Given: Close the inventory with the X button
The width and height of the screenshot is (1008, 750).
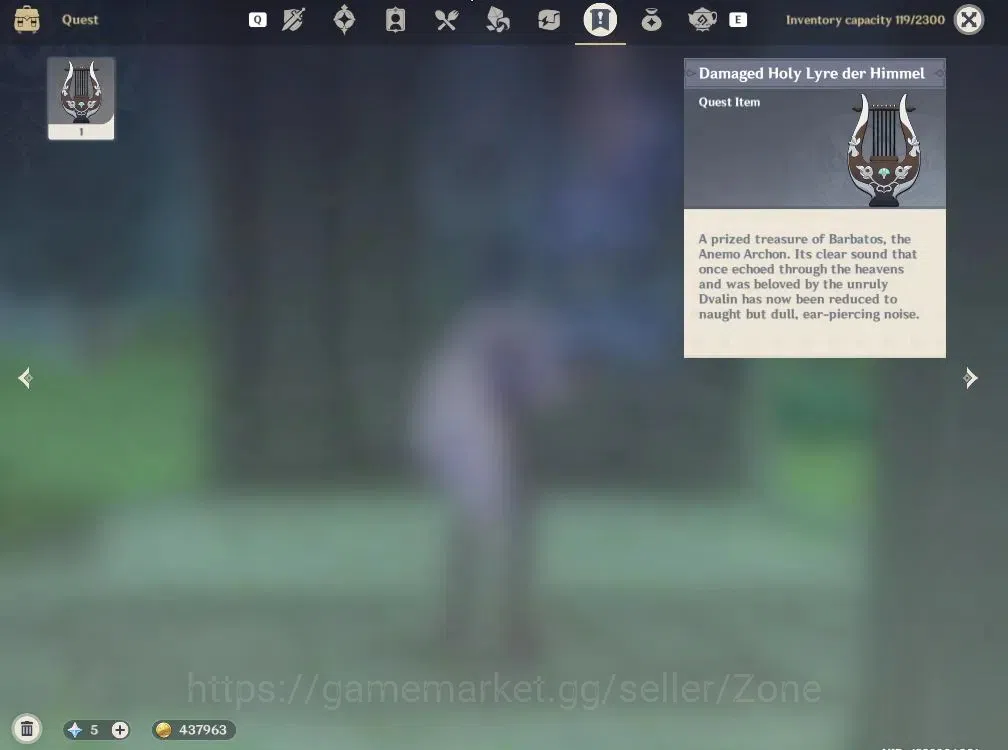Looking at the screenshot, I should point(969,20).
